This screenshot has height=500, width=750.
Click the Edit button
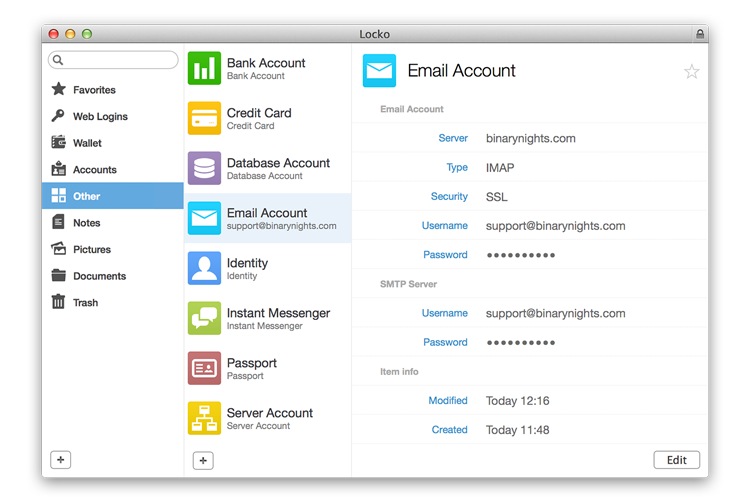coord(677,460)
